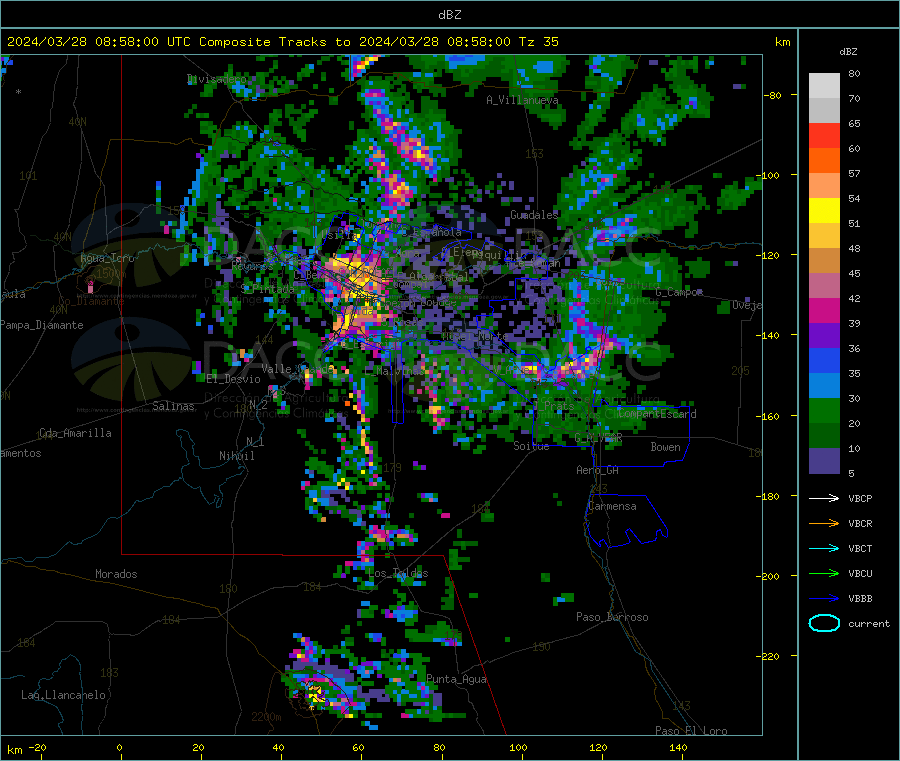The width and height of the screenshot is (900, 761).
Task: Click the yellow storm core near Punta_Agua
Action: tap(313, 693)
